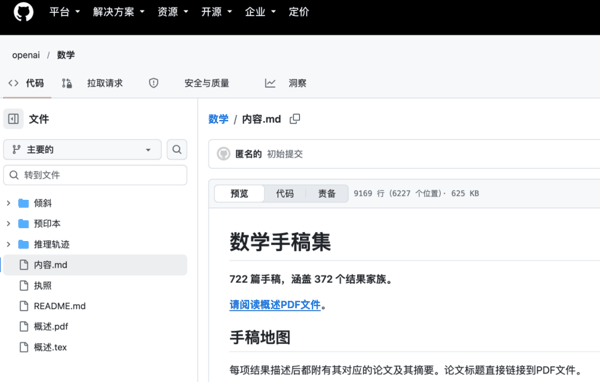Viewport: 600px width, 382px height.
Task: Copy the file path icon
Action: point(295,119)
